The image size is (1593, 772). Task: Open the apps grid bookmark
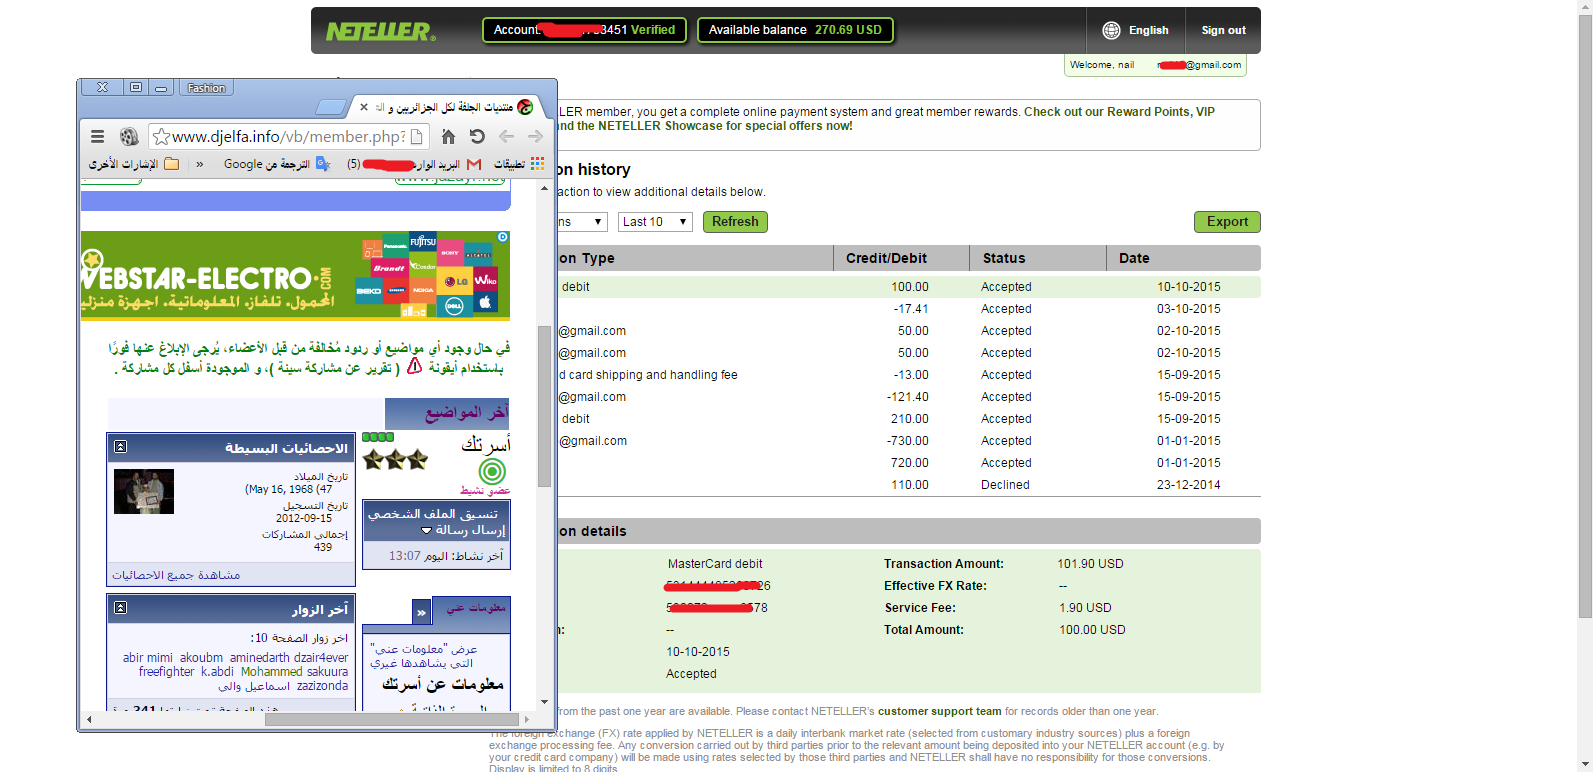click(x=537, y=163)
